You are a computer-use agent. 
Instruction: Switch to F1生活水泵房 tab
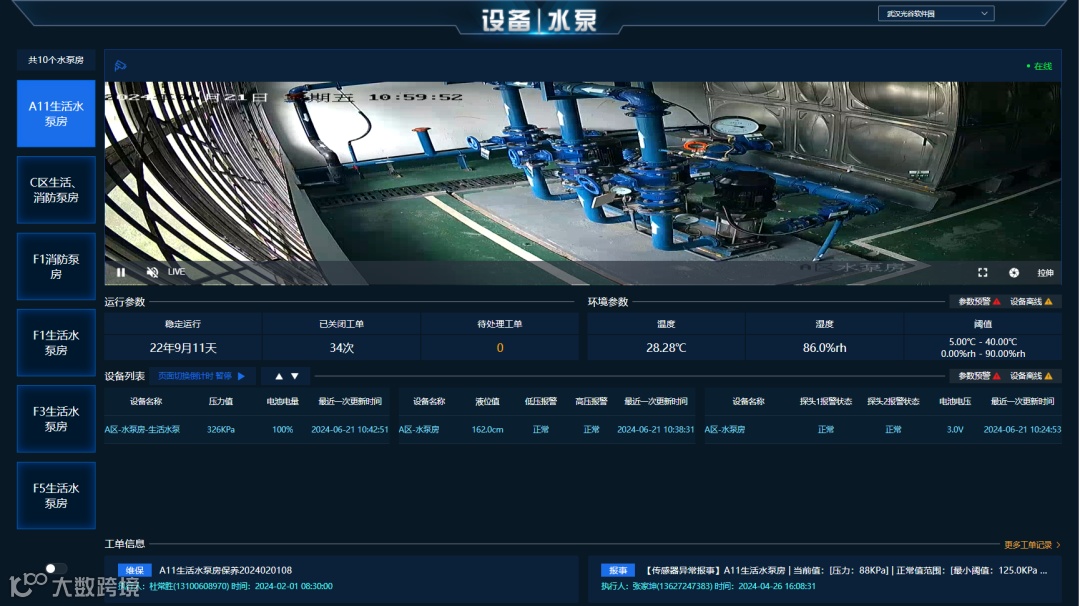pyautogui.click(x=56, y=343)
